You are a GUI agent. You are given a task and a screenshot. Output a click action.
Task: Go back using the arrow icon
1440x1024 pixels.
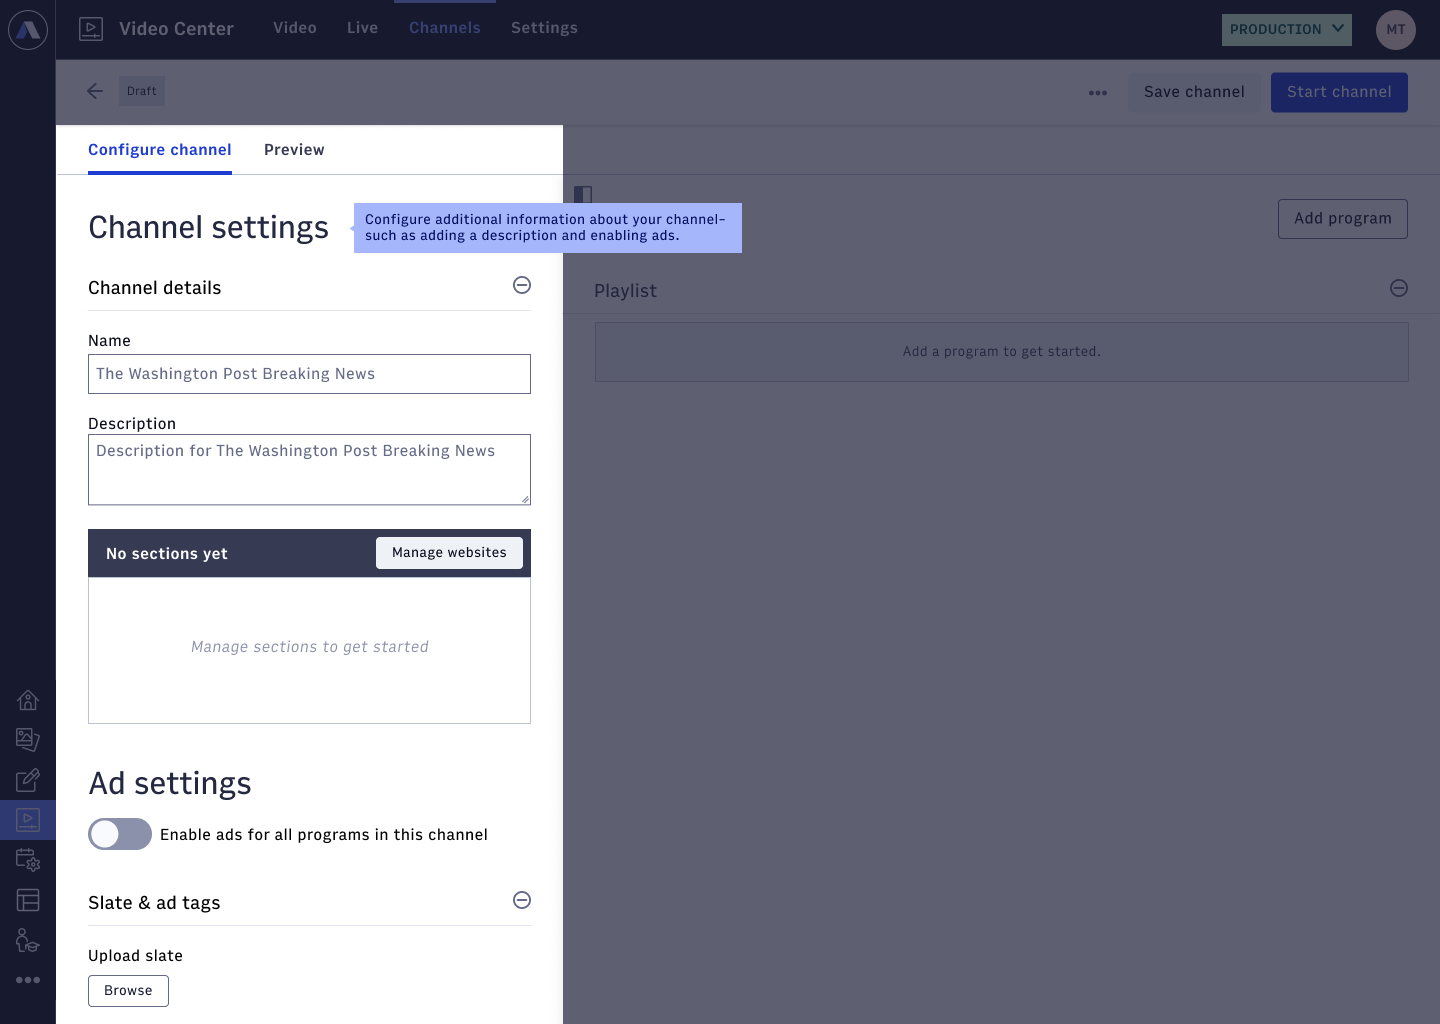pos(95,91)
